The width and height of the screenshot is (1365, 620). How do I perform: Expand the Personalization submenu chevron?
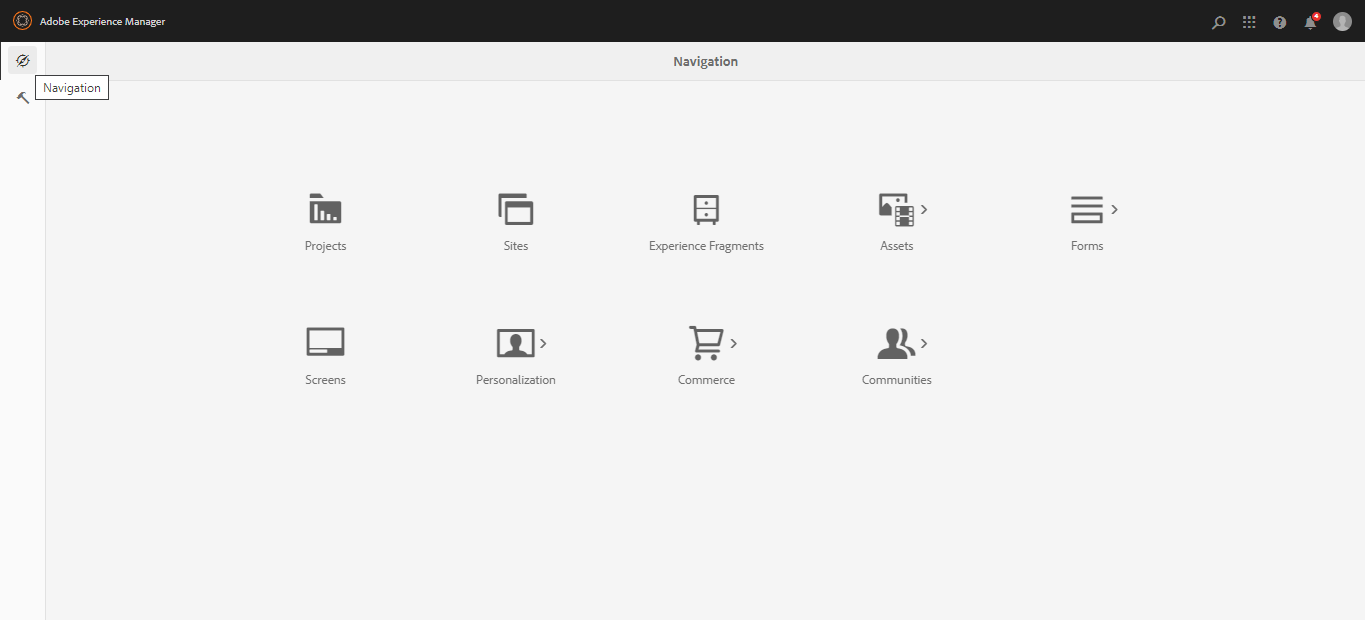click(x=543, y=343)
